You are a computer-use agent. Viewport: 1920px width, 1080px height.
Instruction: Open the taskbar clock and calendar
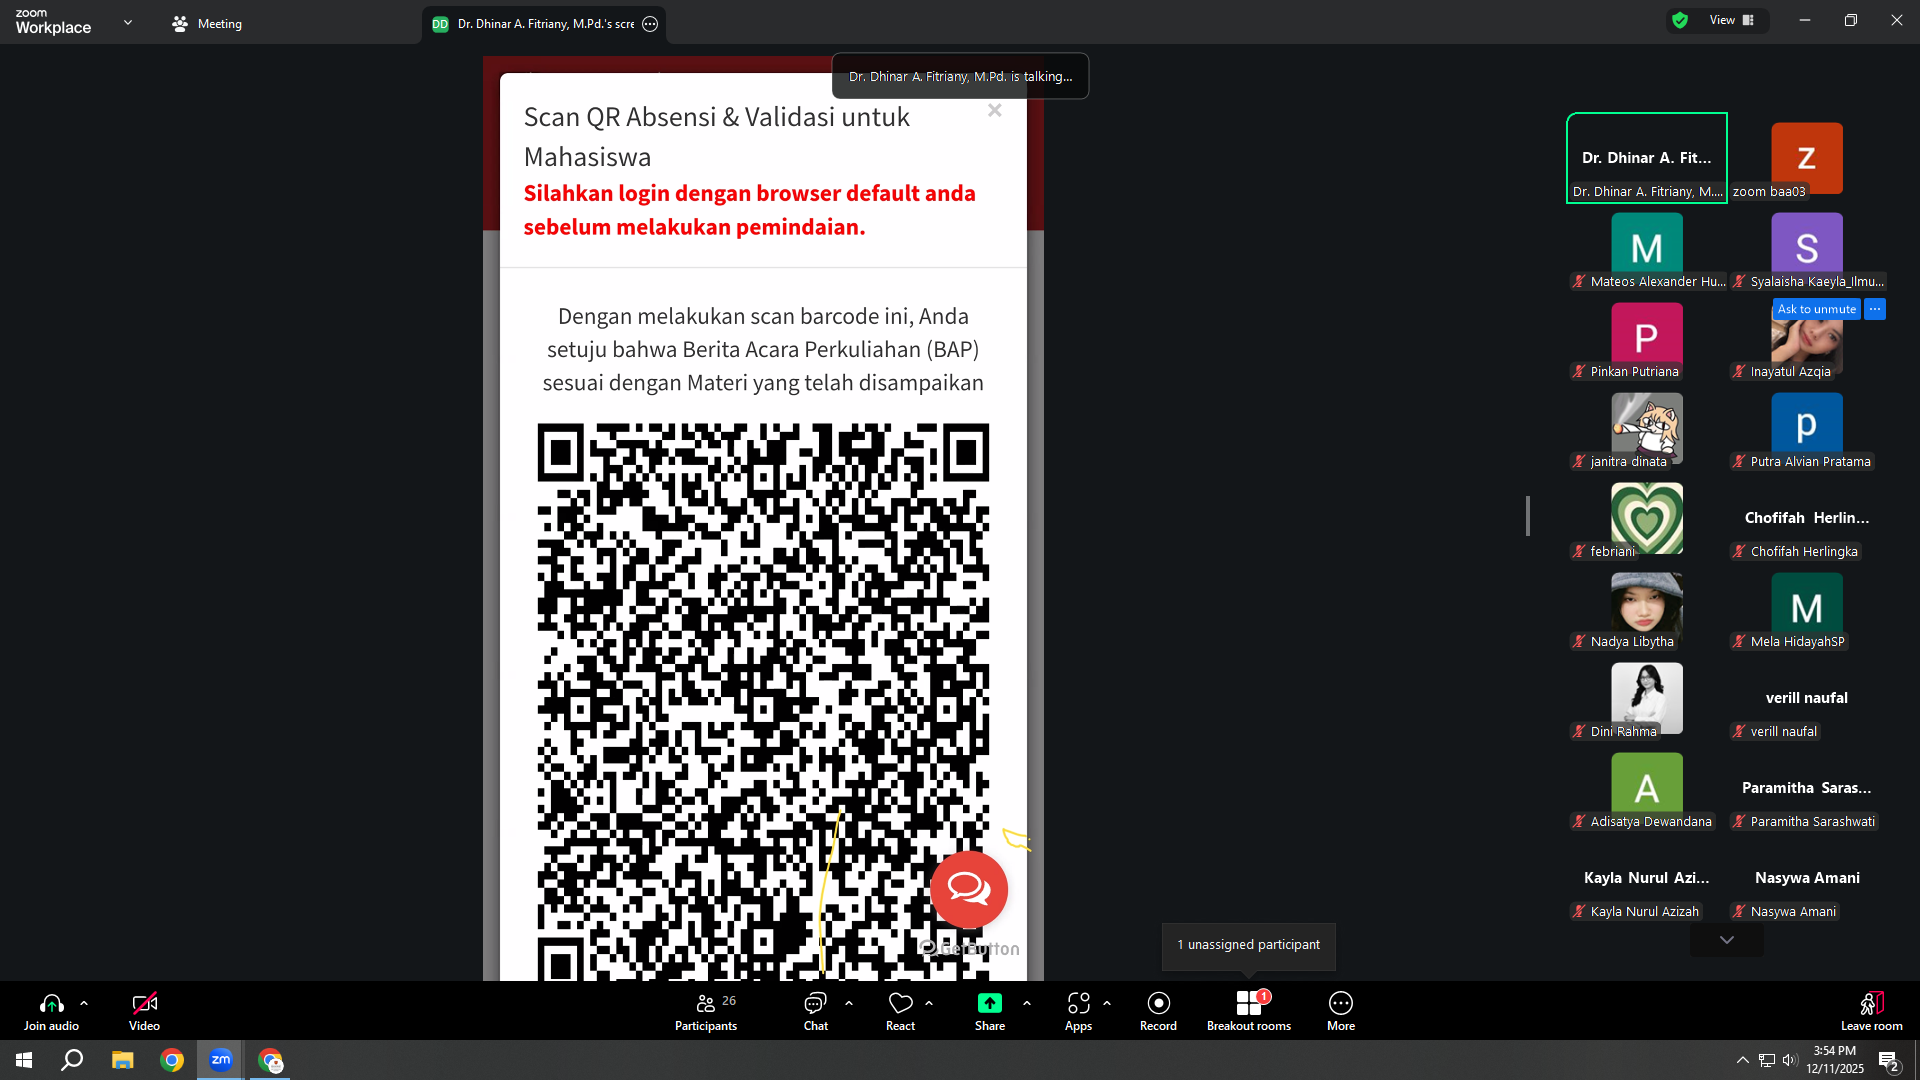pyautogui.click(x=1835, y=1060)
